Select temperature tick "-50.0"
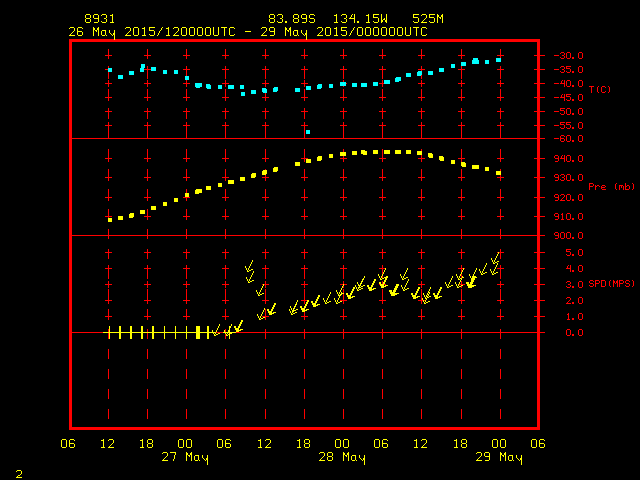 coord(568,112)
